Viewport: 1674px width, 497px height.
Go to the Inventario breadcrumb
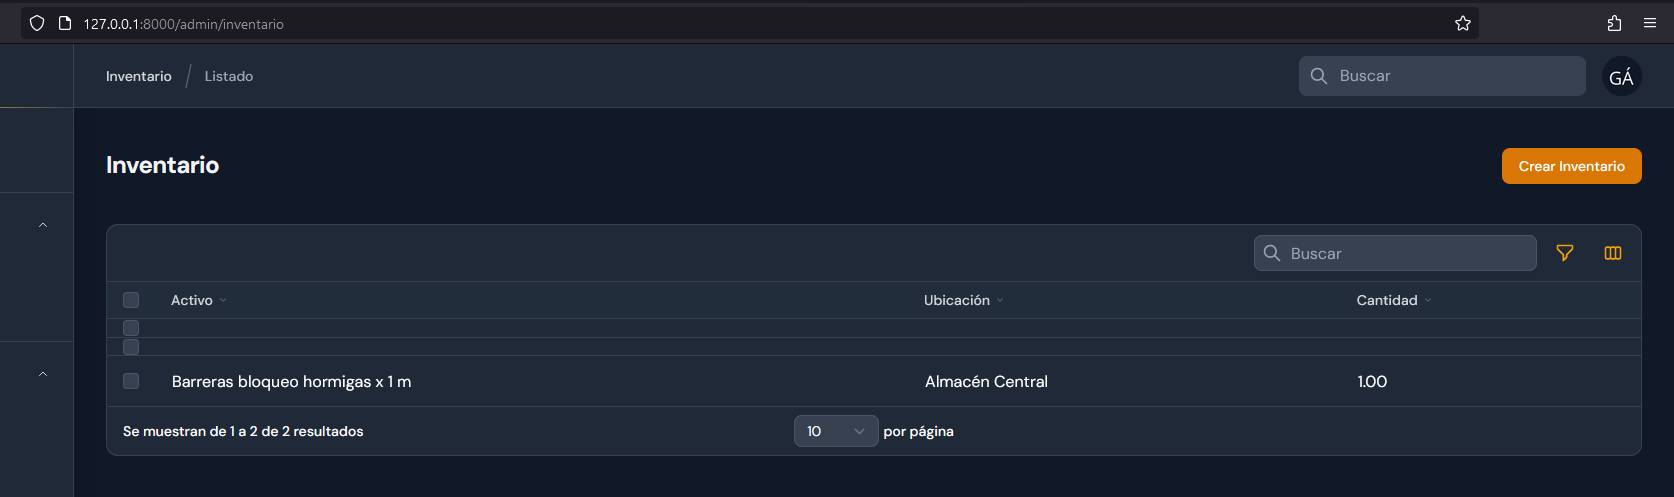click(139, 76)
